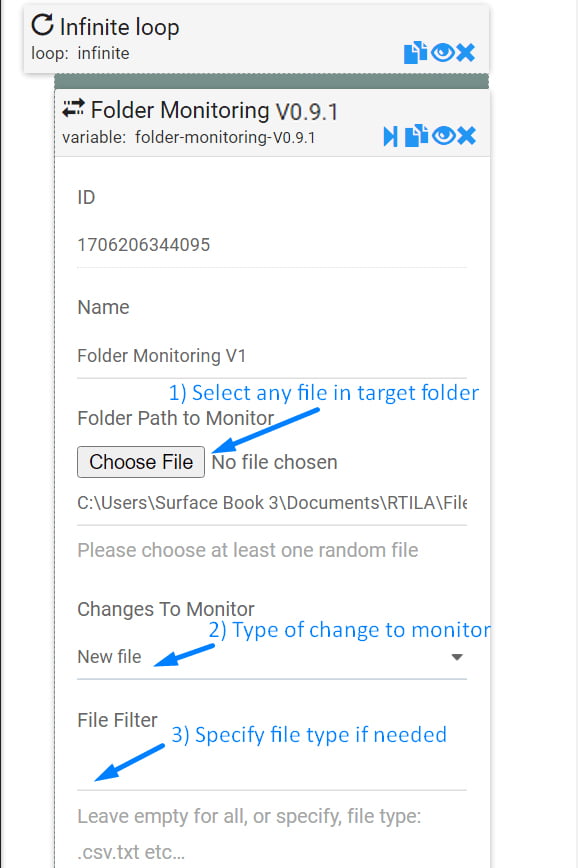Click the swap arrows icon beside Folder Monitoring

tap(73, 108)
